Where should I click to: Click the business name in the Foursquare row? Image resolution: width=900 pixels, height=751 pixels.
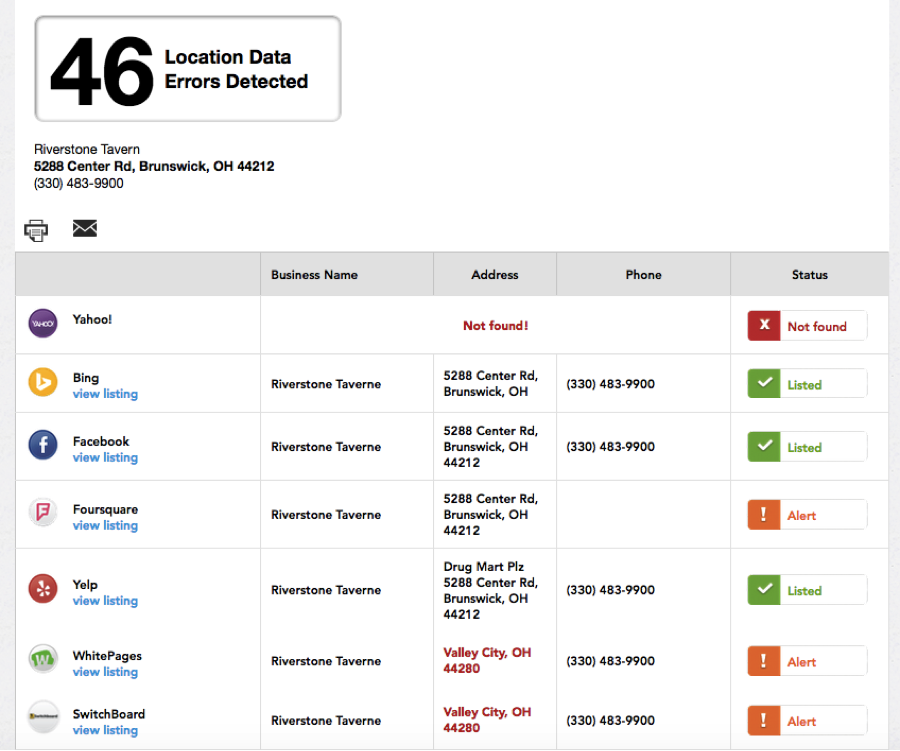pos(326,514)
